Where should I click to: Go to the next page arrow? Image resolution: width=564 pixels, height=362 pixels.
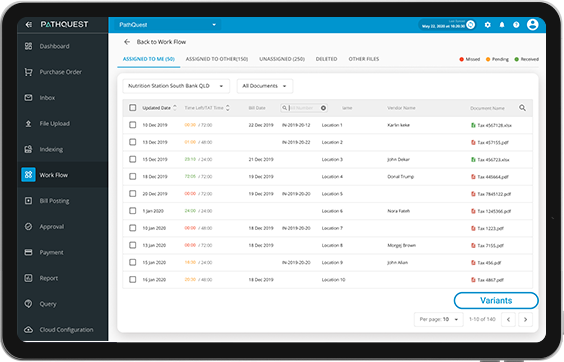click(526, 319)
